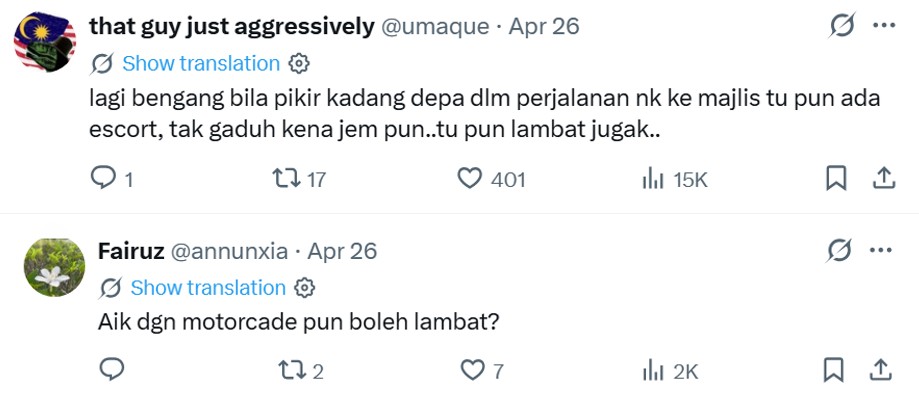The width and height of the screenshot is (919, 409).
Task: Show translation for umaque's tweet
Action: click(200, 64)
